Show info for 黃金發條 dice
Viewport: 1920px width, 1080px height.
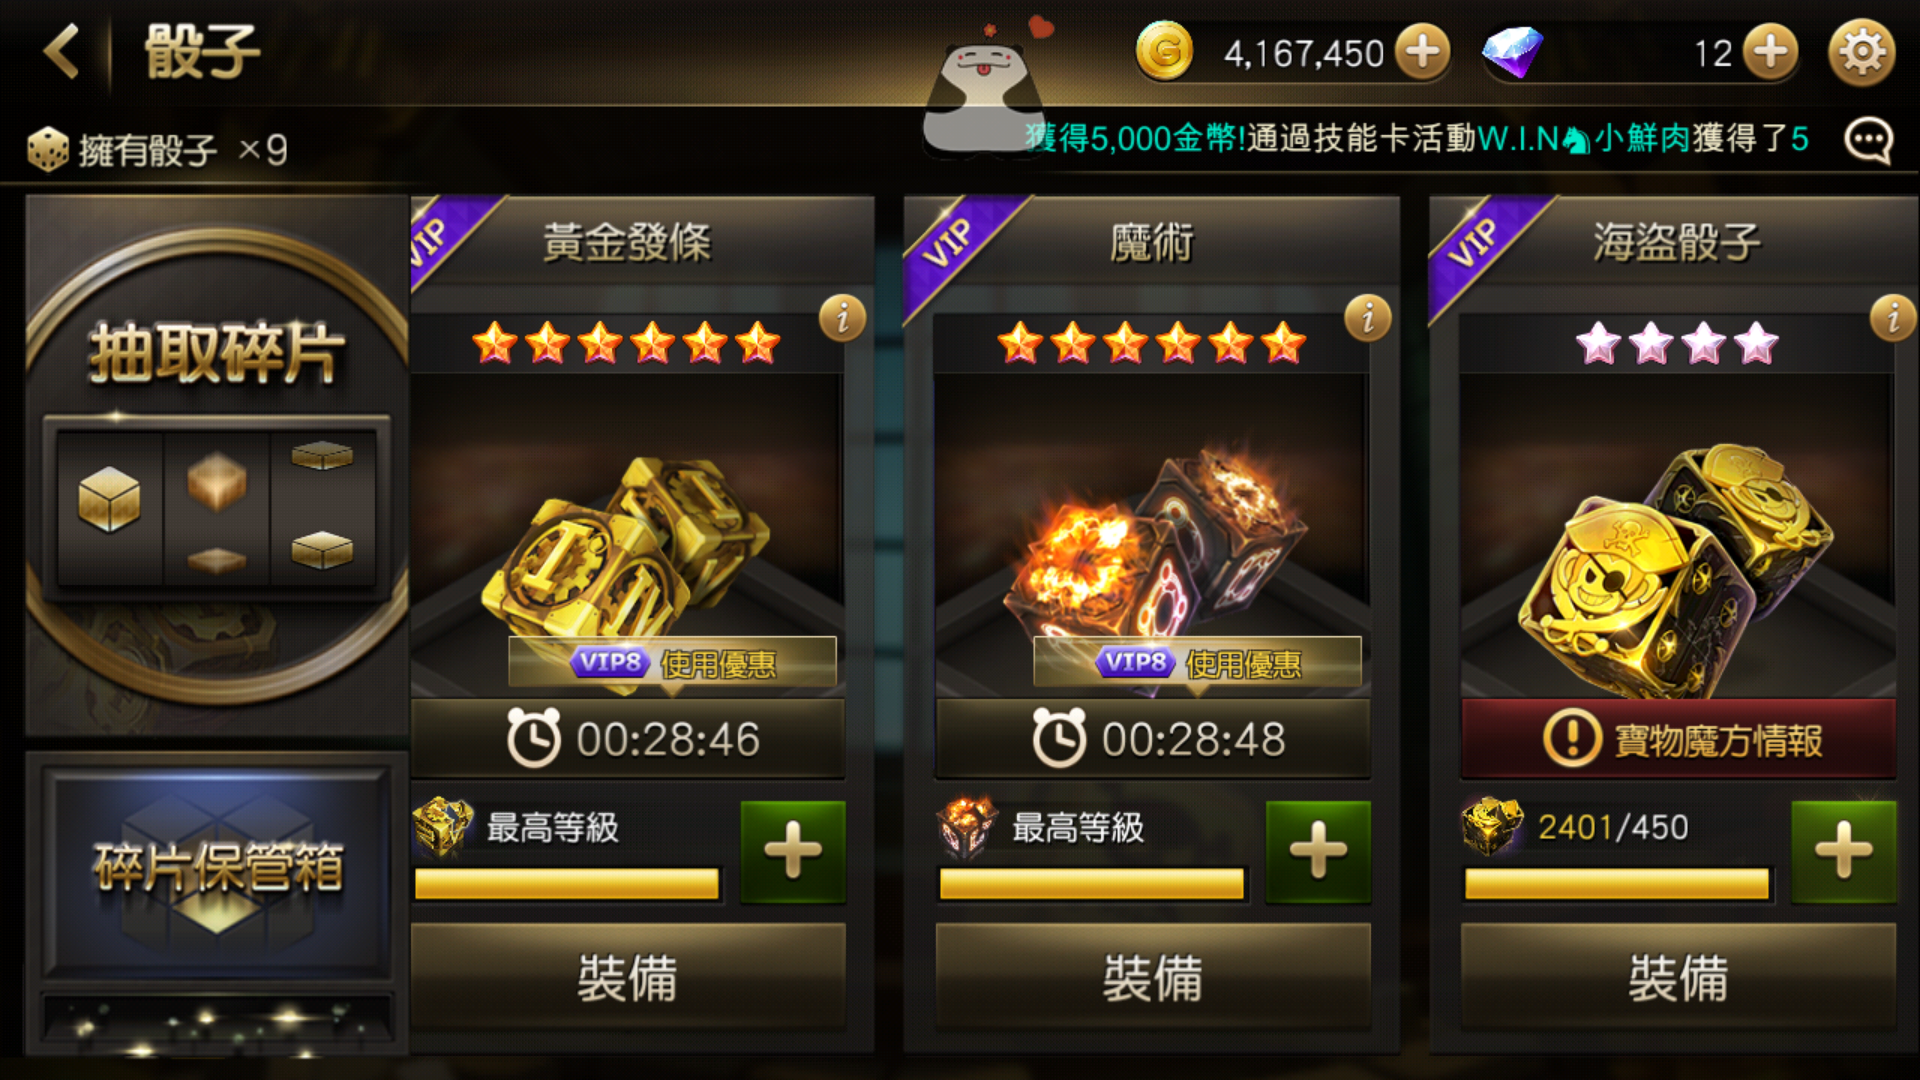coord(842,319)
